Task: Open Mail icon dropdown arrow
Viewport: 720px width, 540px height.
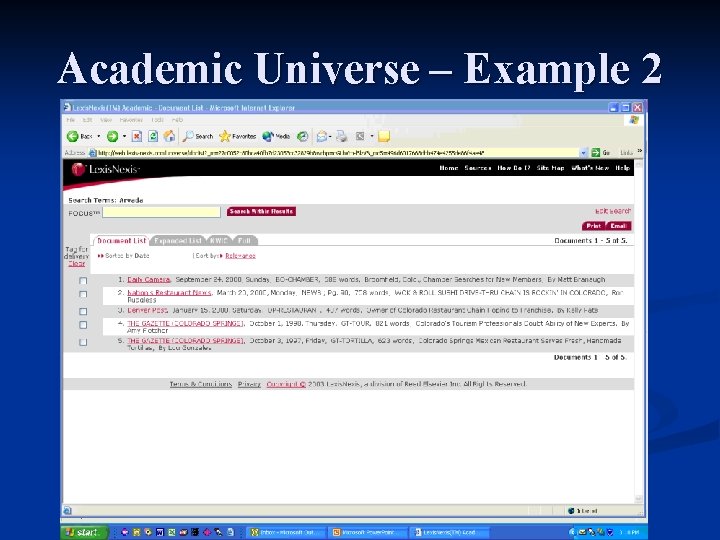Action: pyautogui.click(x=330, y=136)
